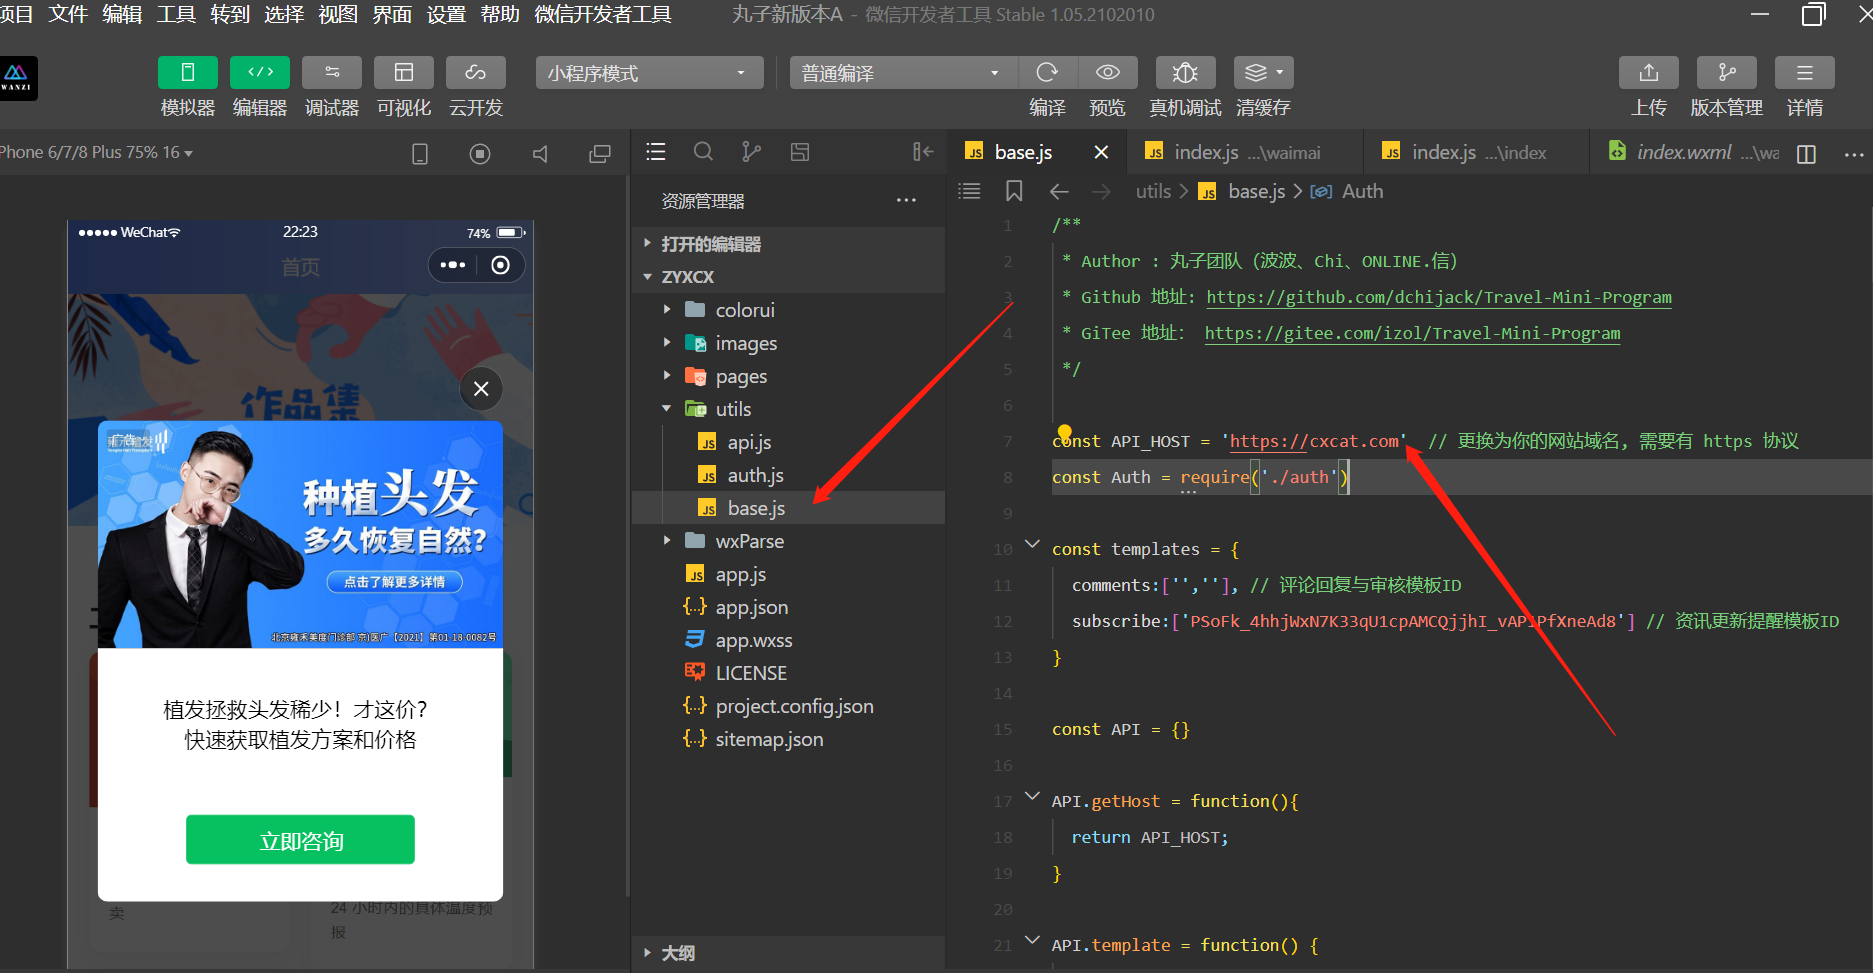Open the clear cache dropdown
This screenshot has height=973, width=1873.
[1264, 73]
